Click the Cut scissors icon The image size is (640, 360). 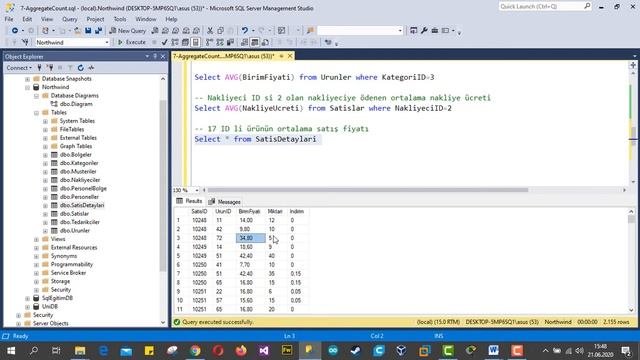pos(210,31)
